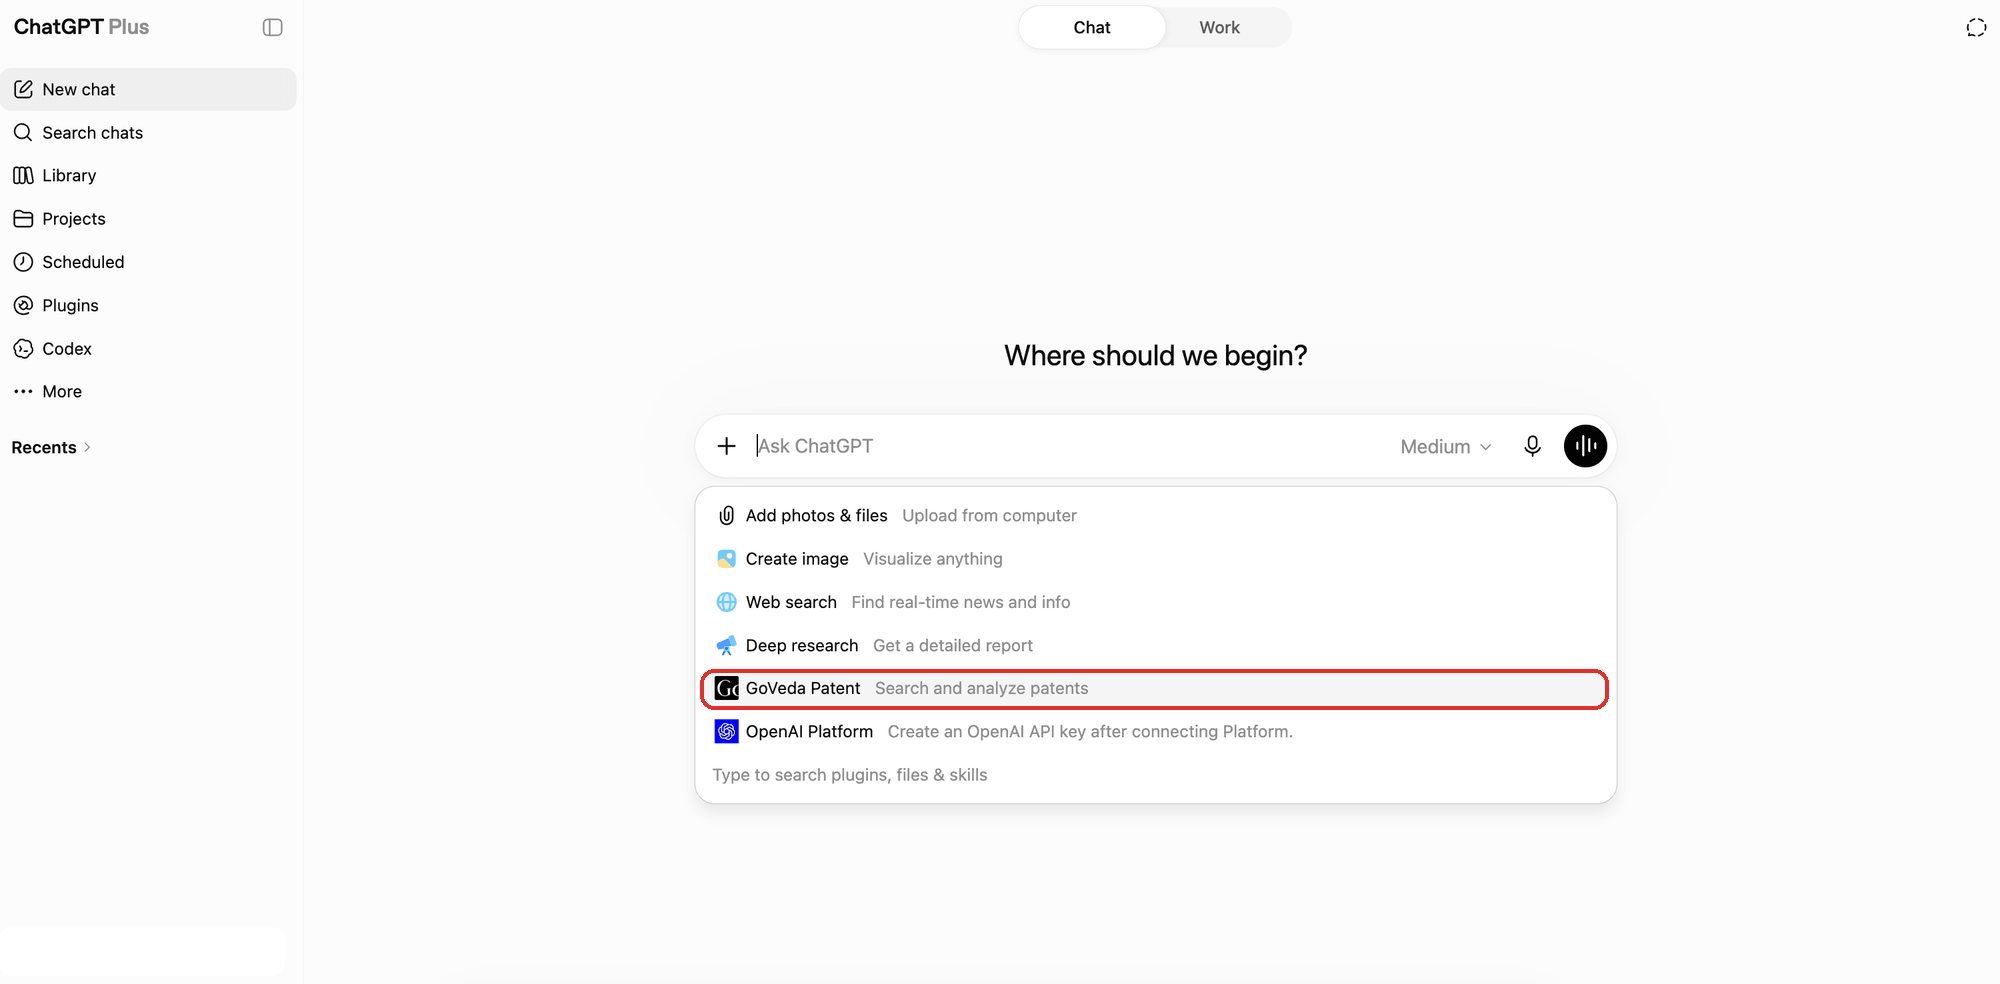Click the OpenAI Platform logo icon

[727, 731]
